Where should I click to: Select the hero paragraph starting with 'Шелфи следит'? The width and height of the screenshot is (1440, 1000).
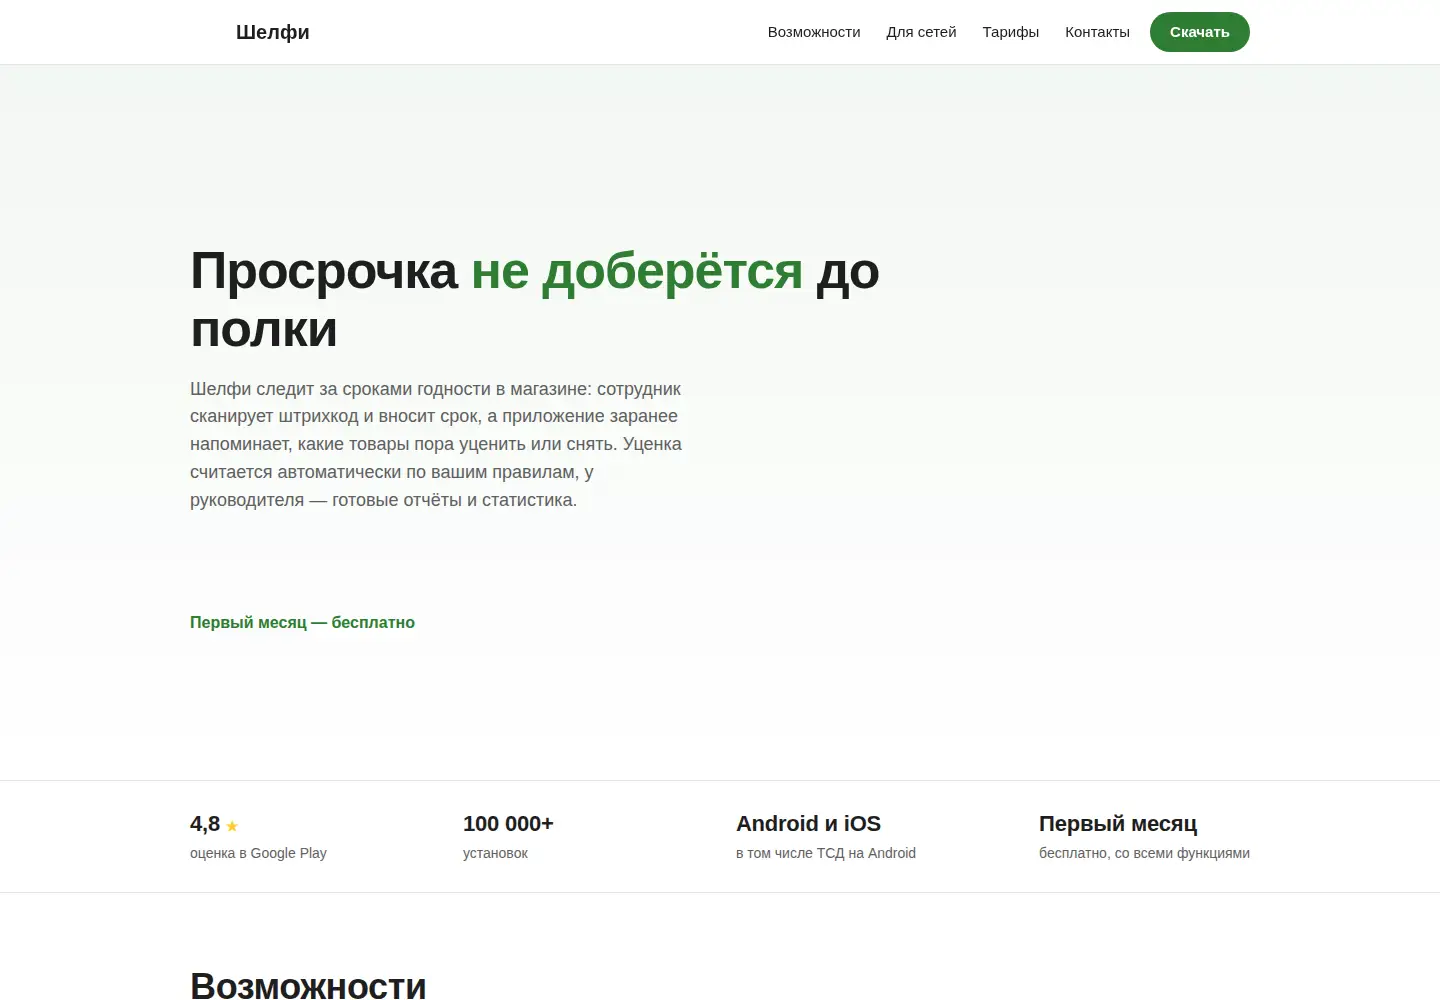coord(436,444)
